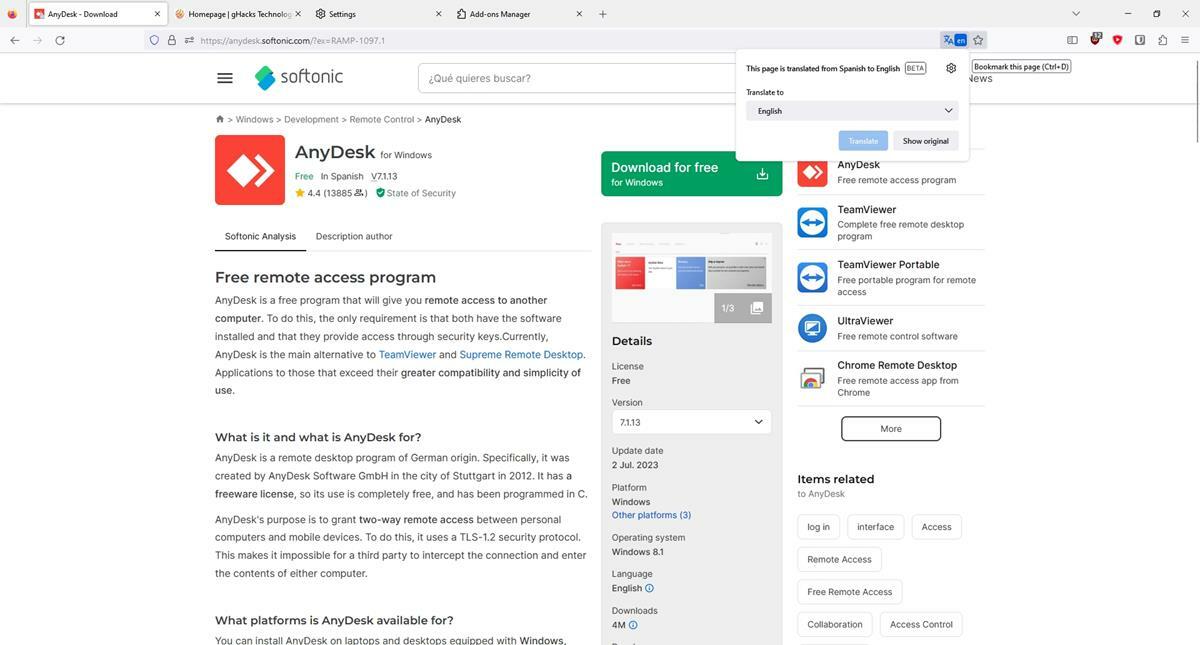Click the Free Remote Access tag
Image resolution: width=1200 pixels, height=645 pixels.
pyautogui.click(x=850, y=592)
